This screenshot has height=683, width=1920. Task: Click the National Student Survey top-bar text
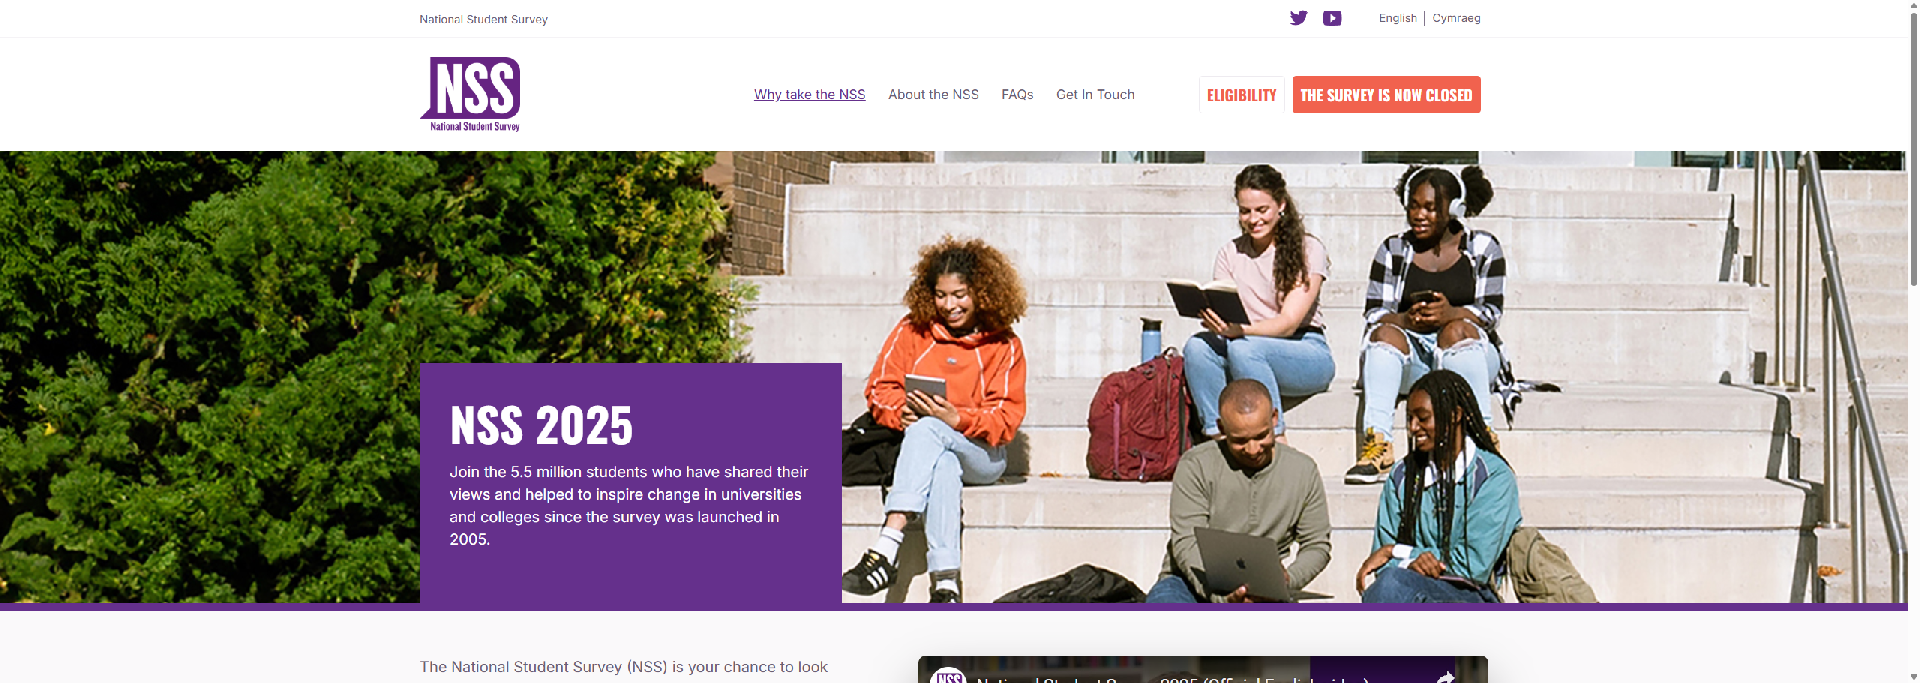(x=483, y=19)
